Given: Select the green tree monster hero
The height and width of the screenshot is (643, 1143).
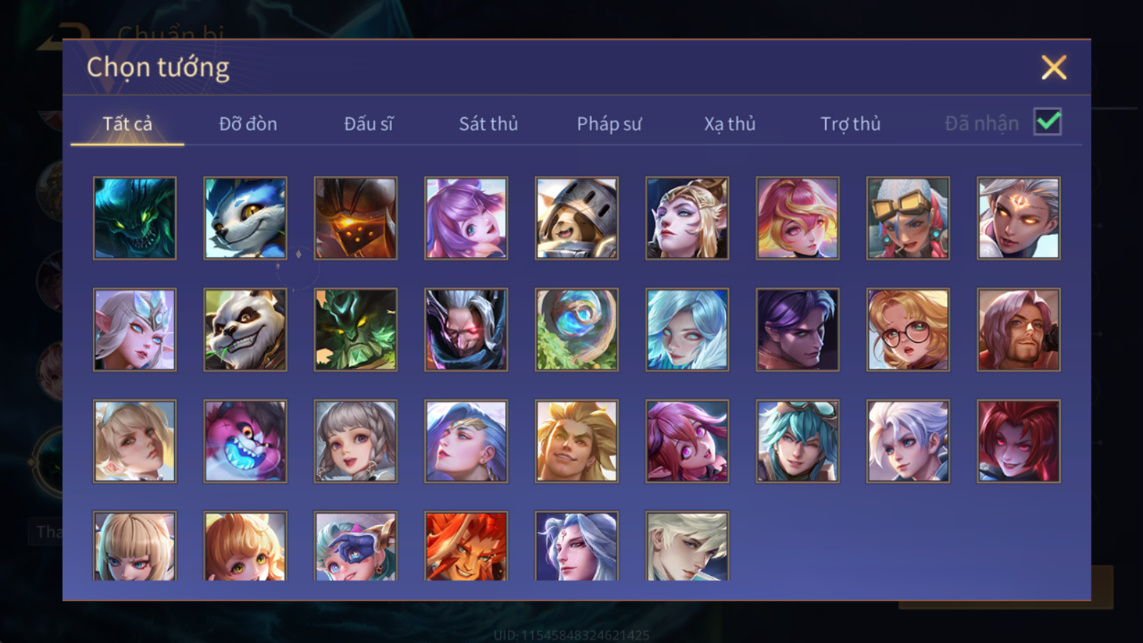Looking at the screenshot, I should coord(356,330).
